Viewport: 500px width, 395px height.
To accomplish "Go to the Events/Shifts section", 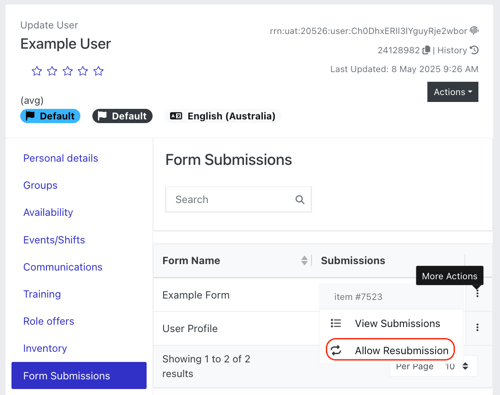I will (x=54, y=240).
